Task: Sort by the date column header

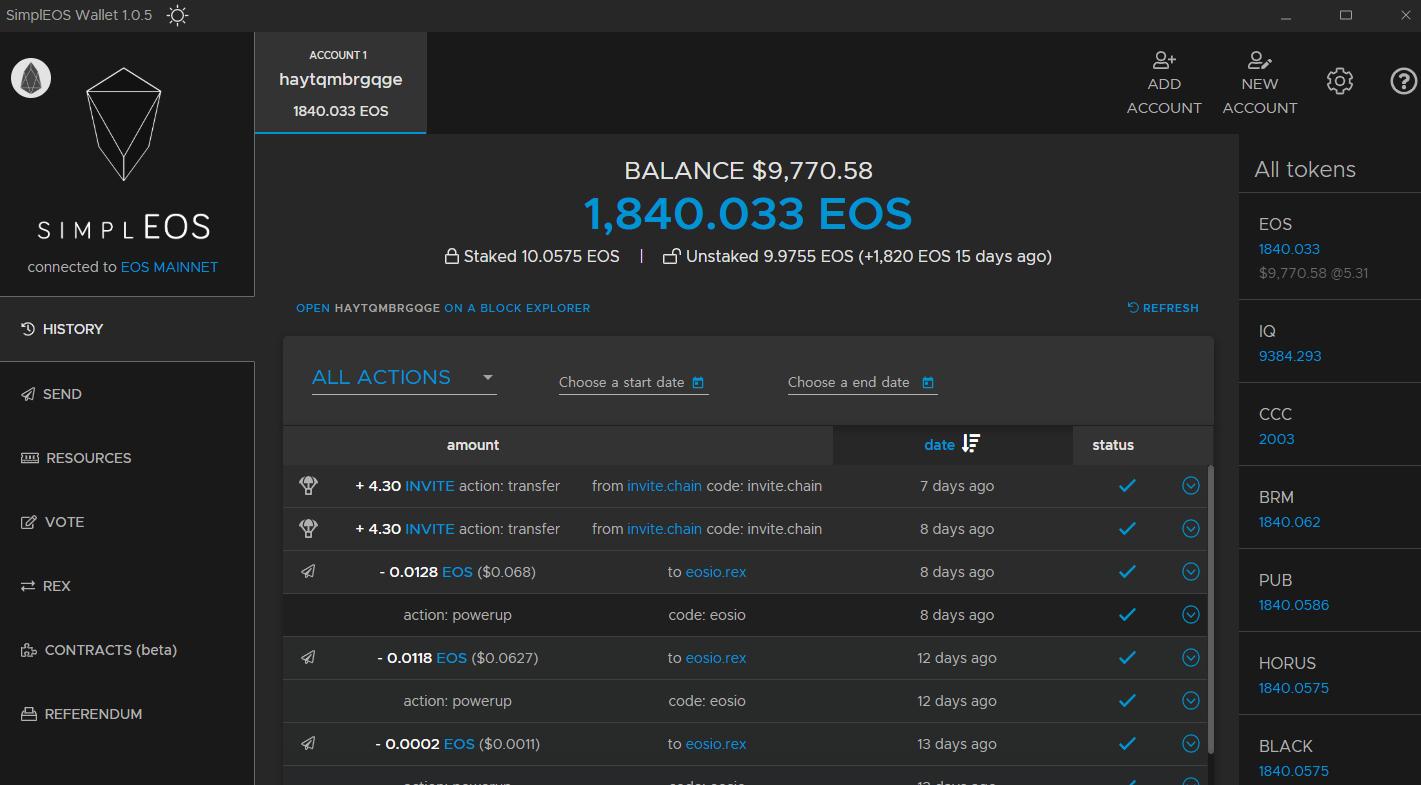Action: tap(952, 445)
